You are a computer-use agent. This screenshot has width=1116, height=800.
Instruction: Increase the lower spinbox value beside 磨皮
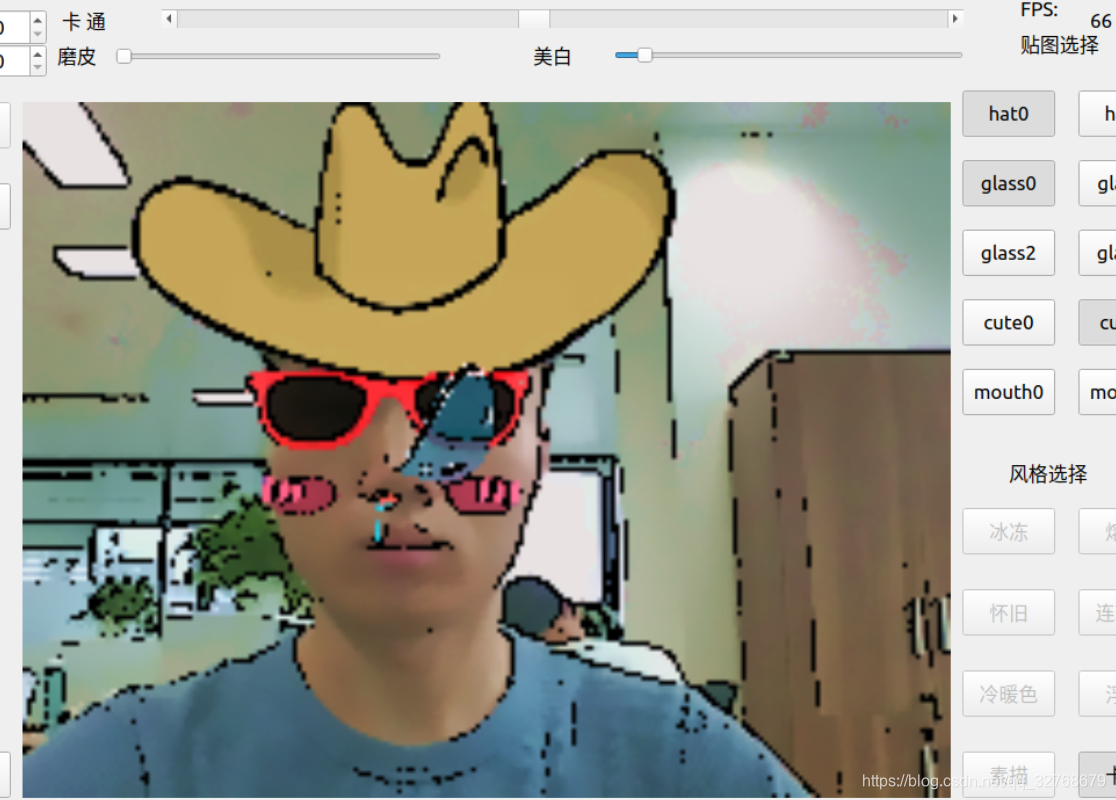[x=38, y=53]
